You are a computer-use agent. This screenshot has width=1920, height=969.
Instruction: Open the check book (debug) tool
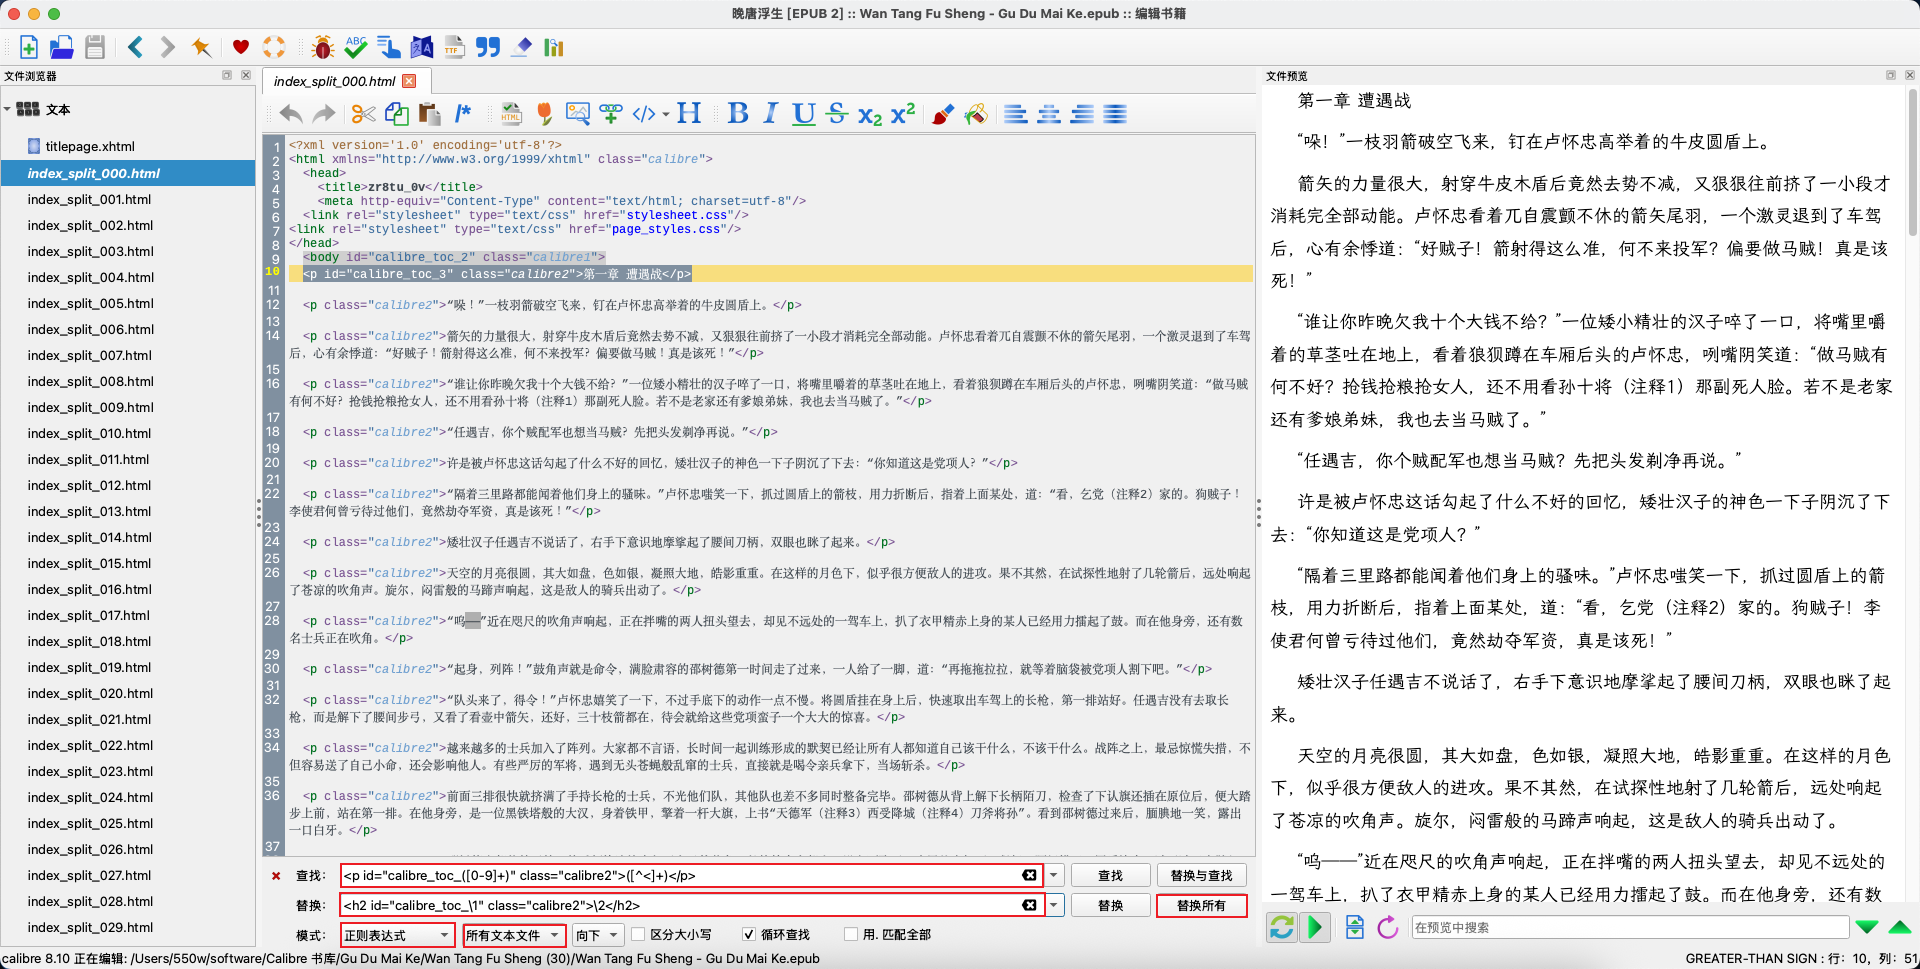coord(322,47)
